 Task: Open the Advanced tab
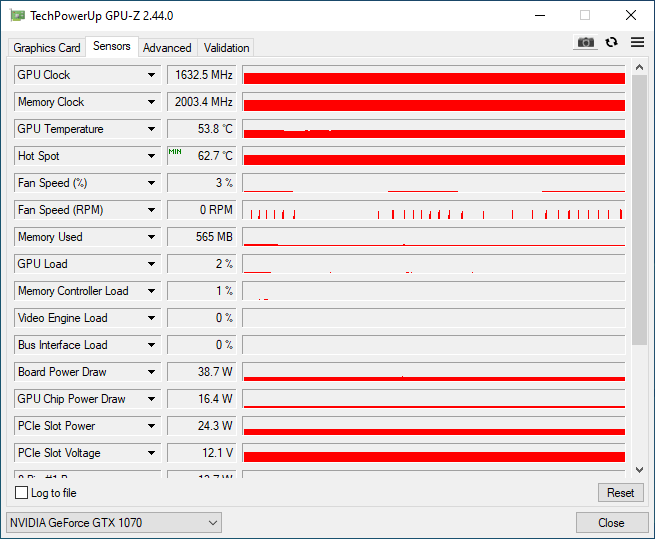(x=167, y=48)
